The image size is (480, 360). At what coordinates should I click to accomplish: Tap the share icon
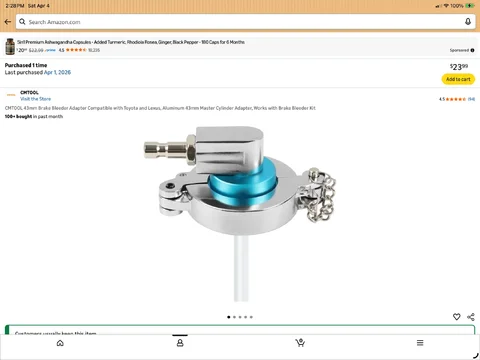tap(471, 317)
